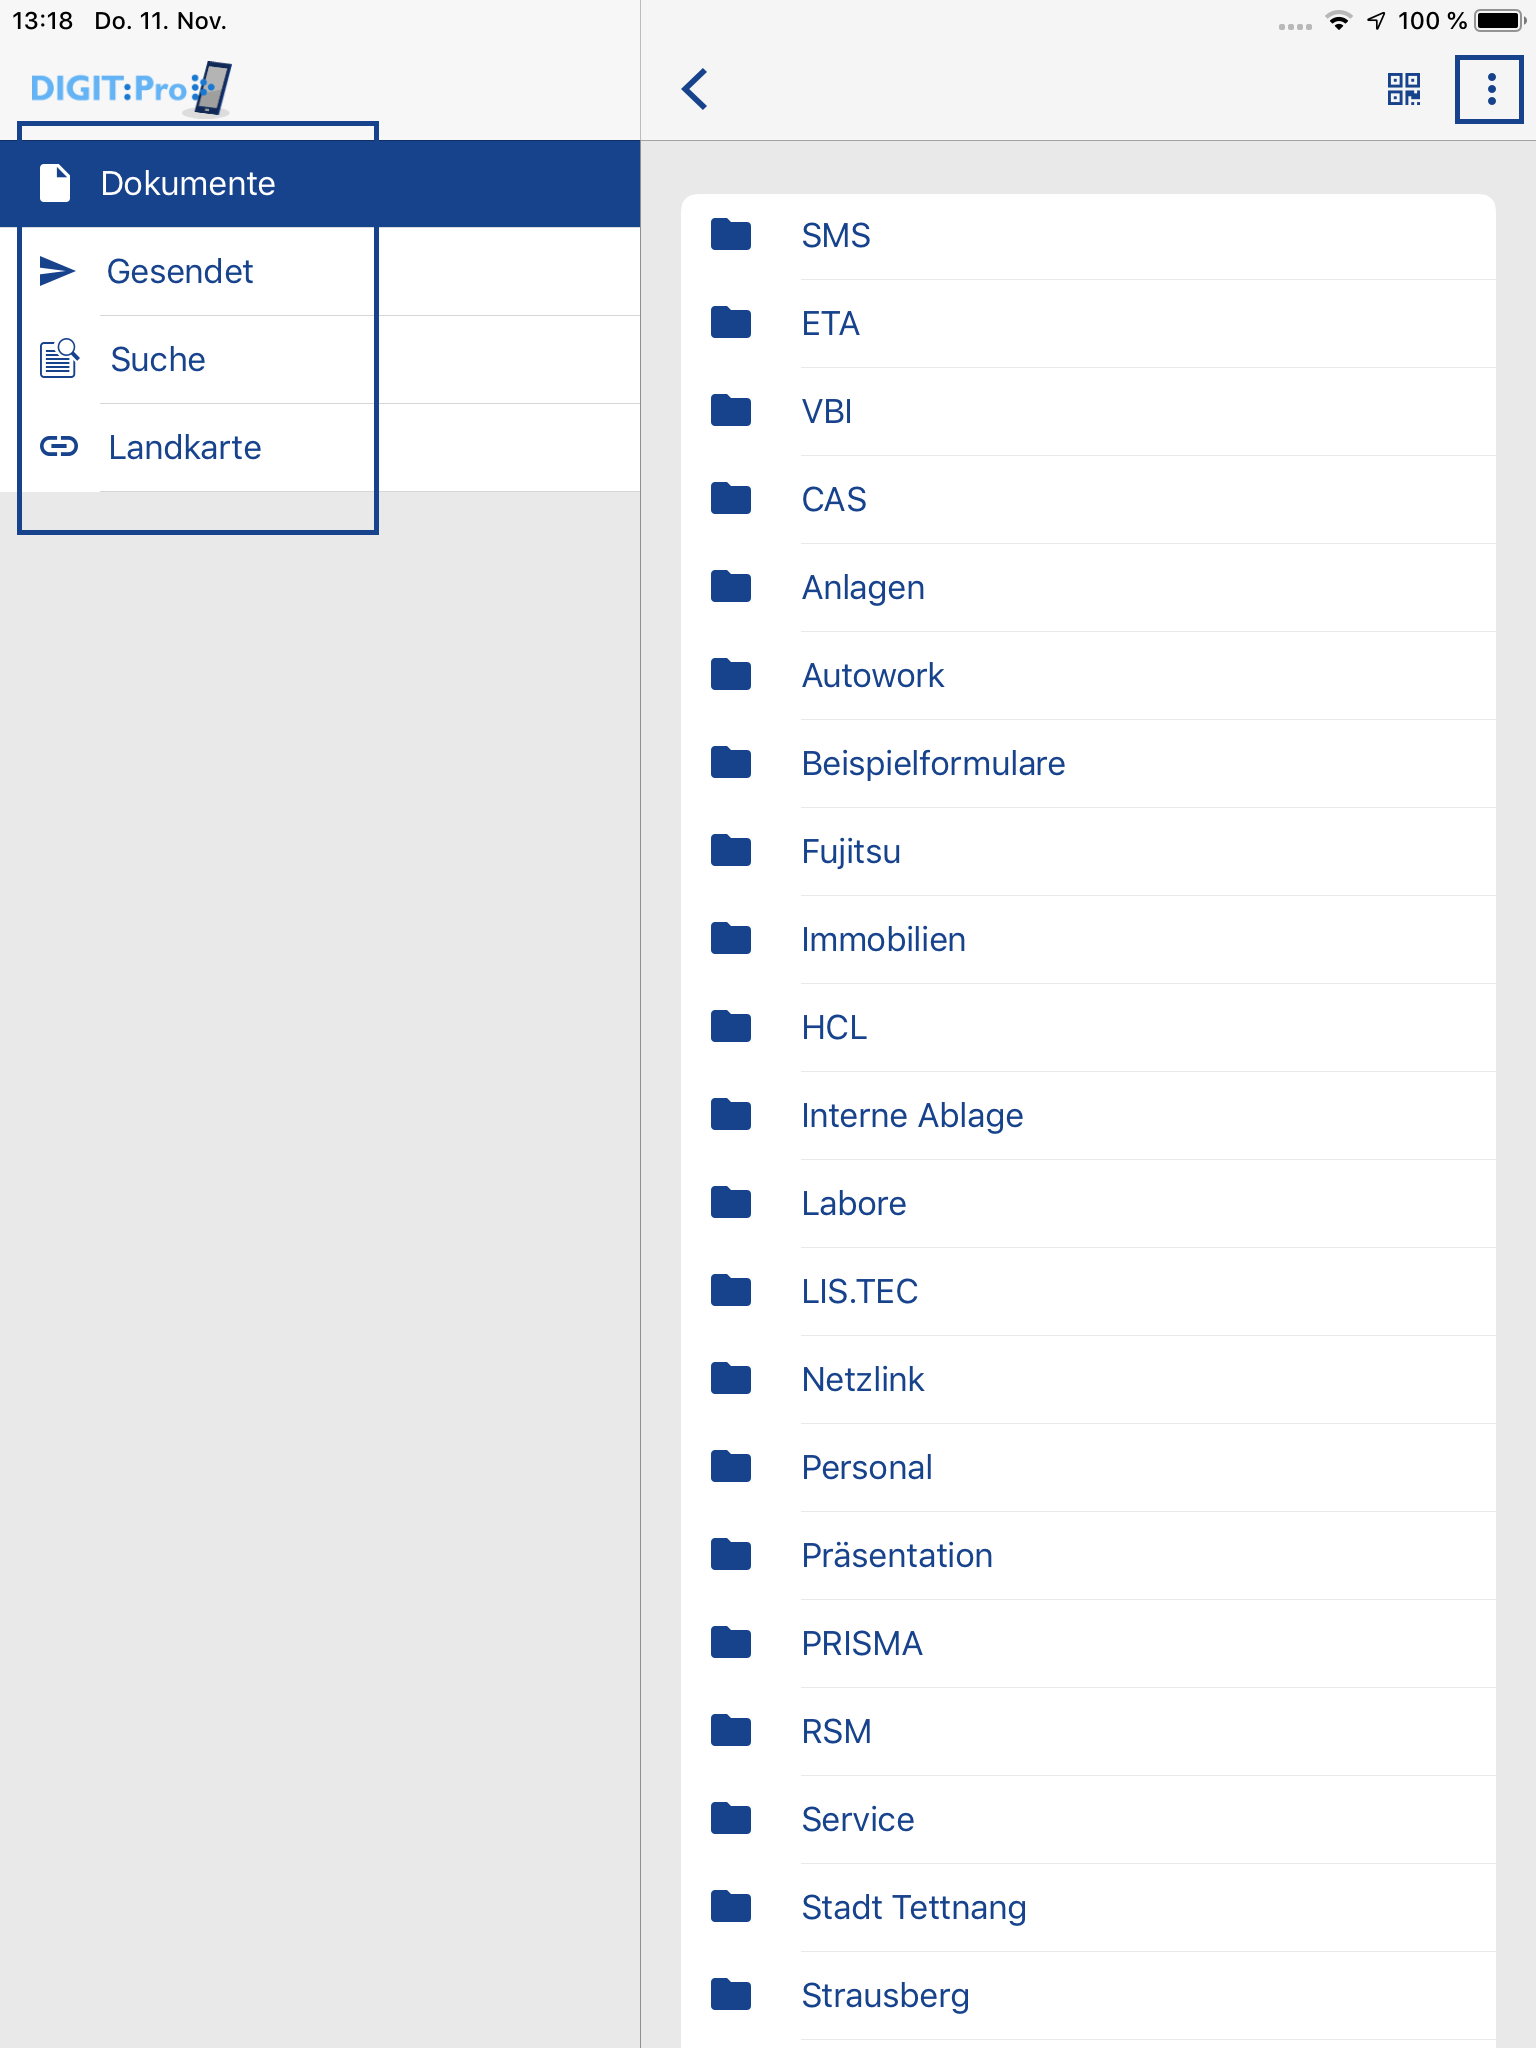Open the three-dot overflow menu
Viewport: 1536px width, 2048px height.
click(x=1490, y=89)
